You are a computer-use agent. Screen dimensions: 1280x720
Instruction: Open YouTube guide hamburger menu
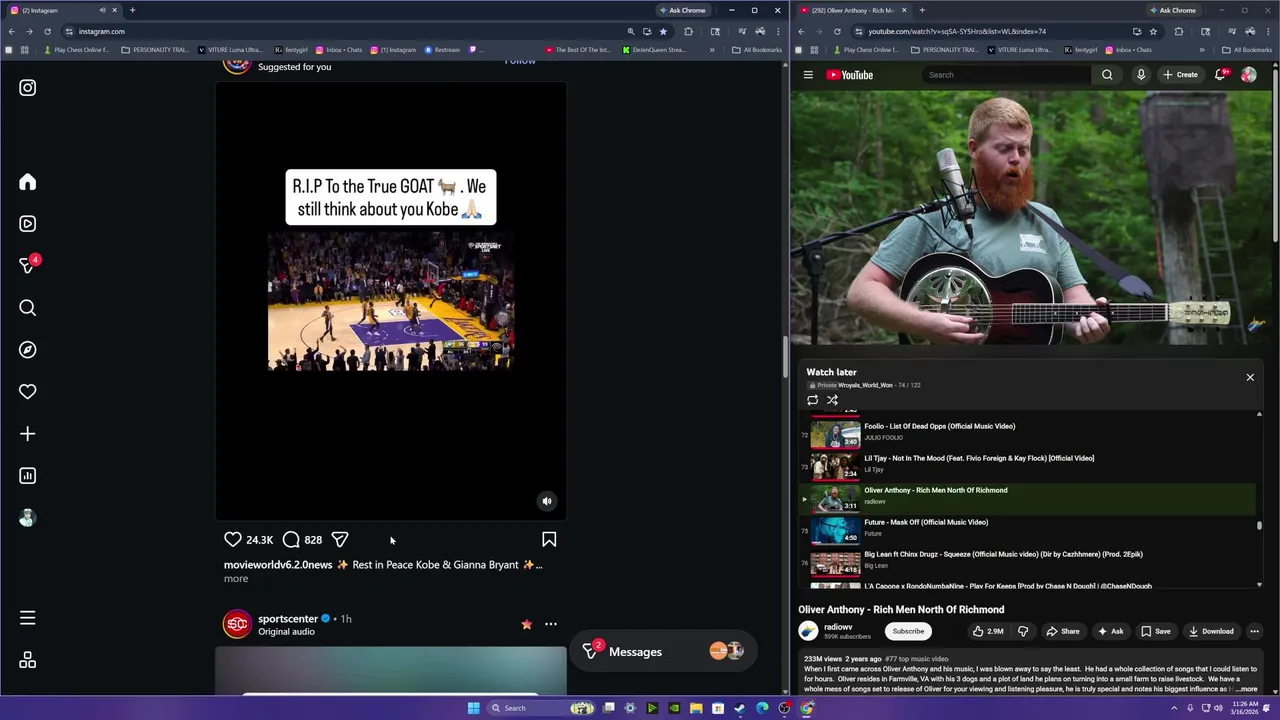click(808, 75)
